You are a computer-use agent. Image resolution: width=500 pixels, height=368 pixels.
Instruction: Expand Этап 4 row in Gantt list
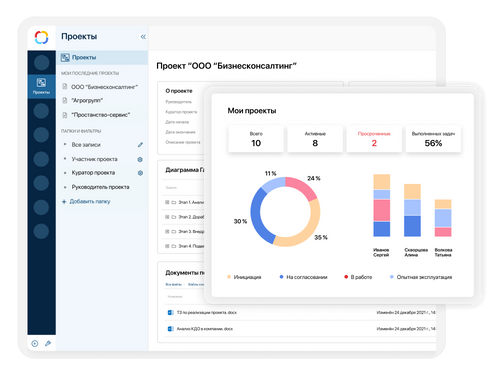click(167, 246)
